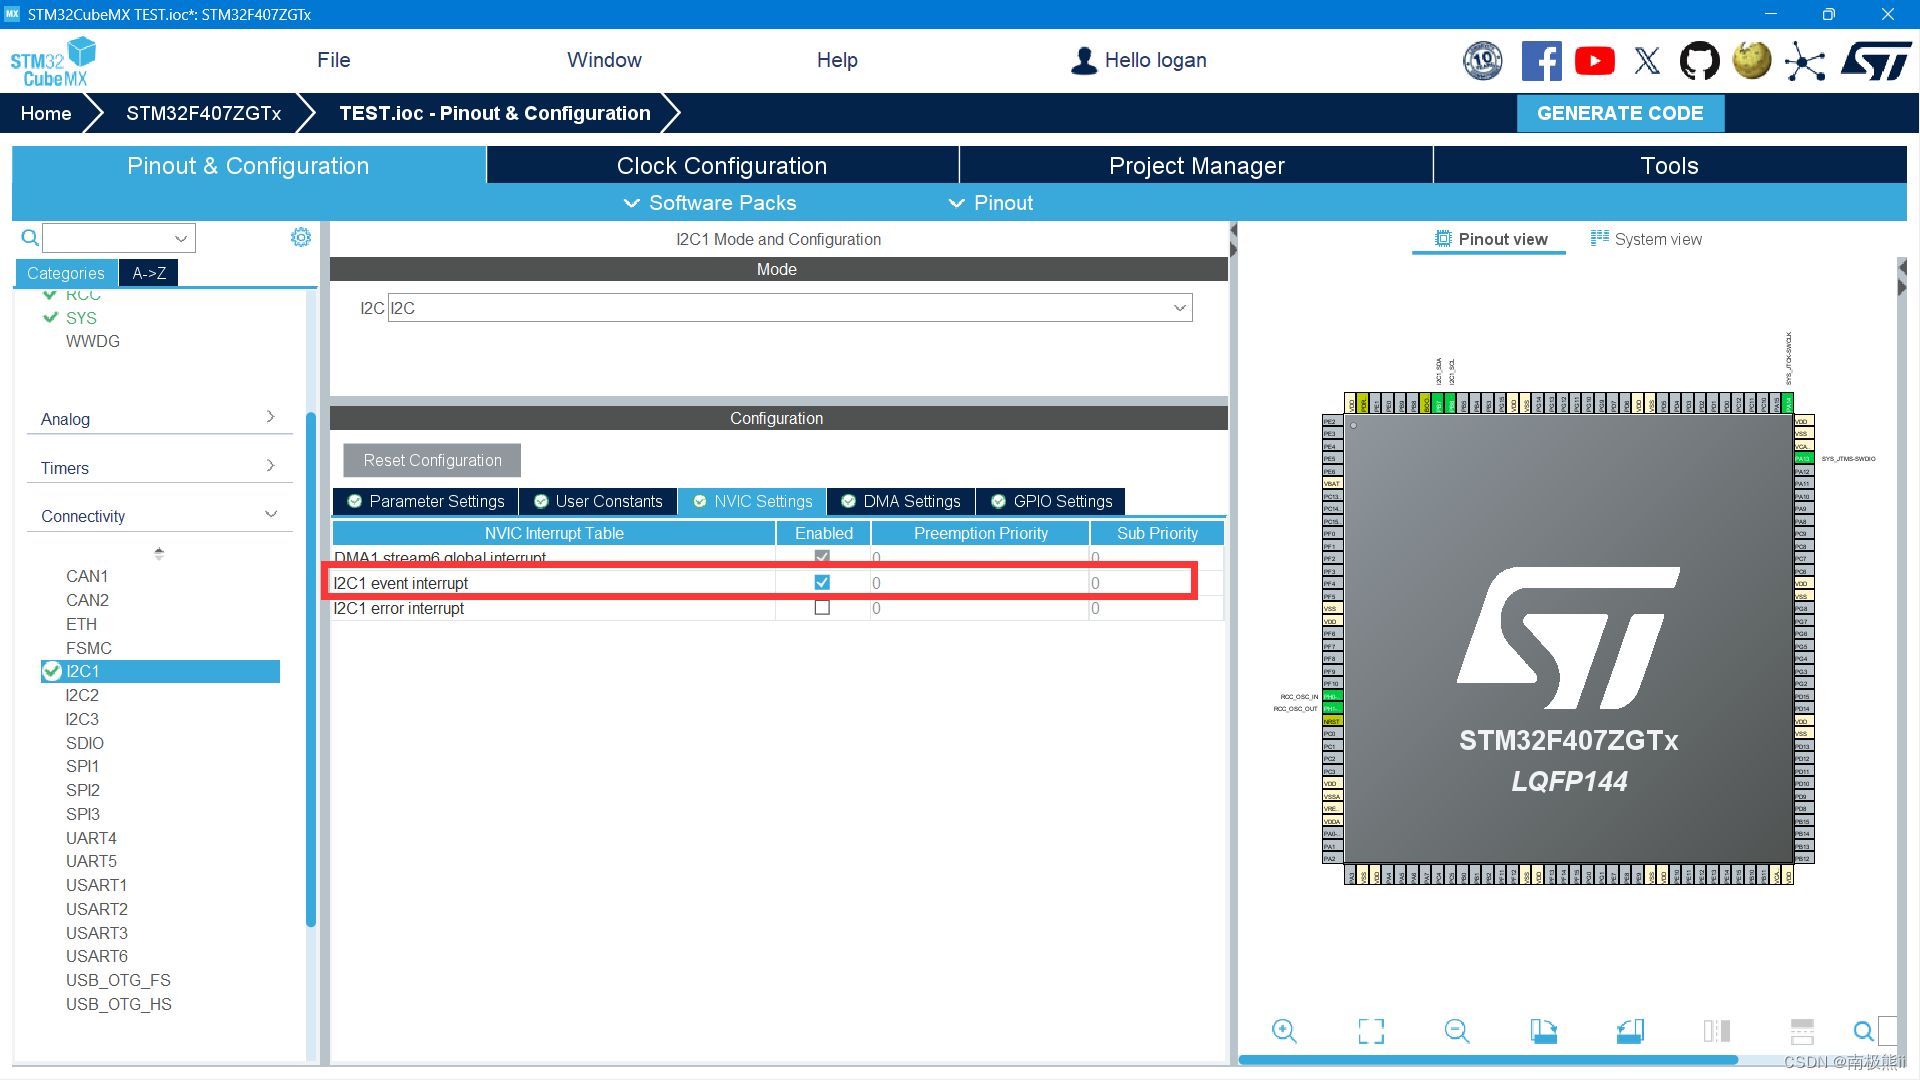1920x1080 pixels.
Task: Click the Reset Configuration button
Action: click(432, 460)
